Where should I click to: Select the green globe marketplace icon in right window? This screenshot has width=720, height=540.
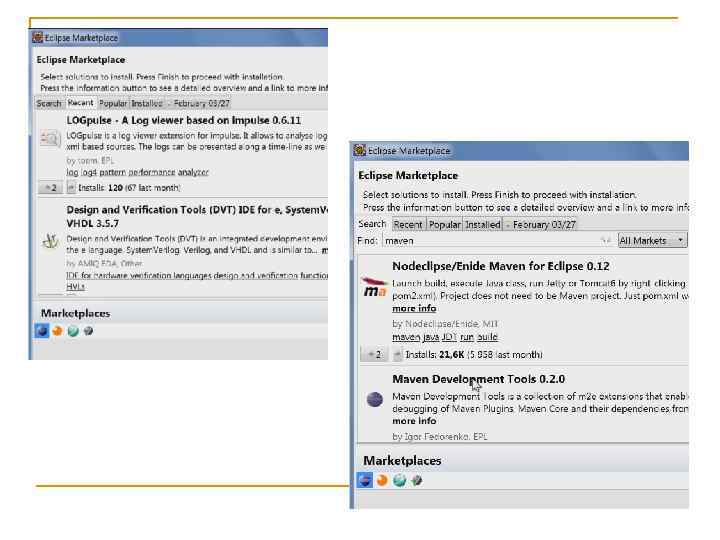399,480
